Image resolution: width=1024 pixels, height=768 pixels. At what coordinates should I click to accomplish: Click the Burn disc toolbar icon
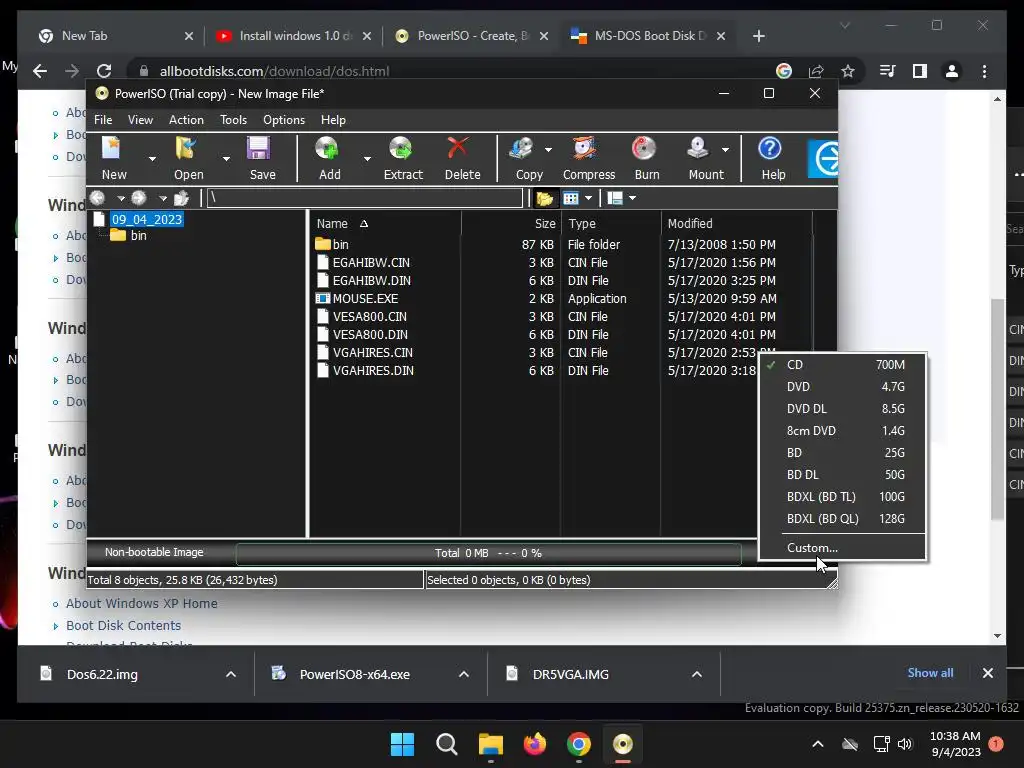click(644, 149)
